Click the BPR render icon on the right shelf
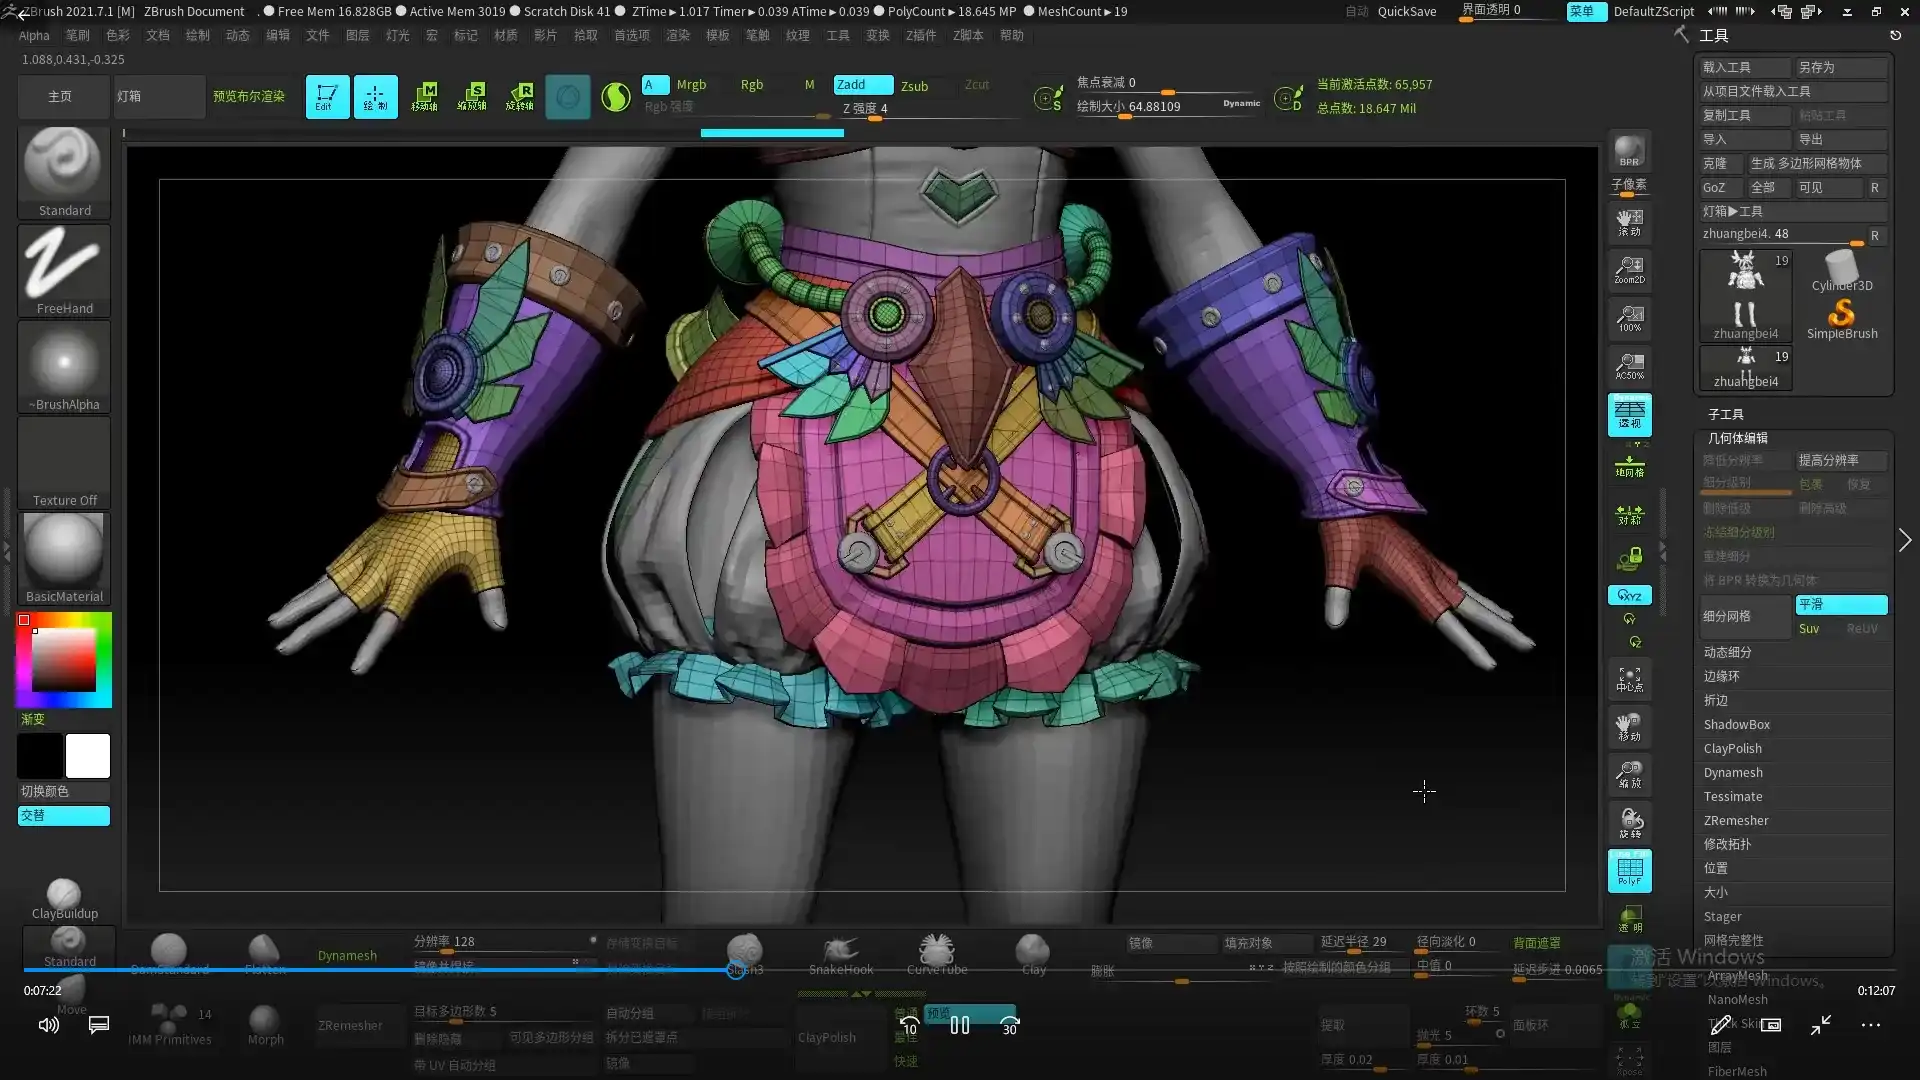This screenshot has width=1920, height=1080. 1628,152
